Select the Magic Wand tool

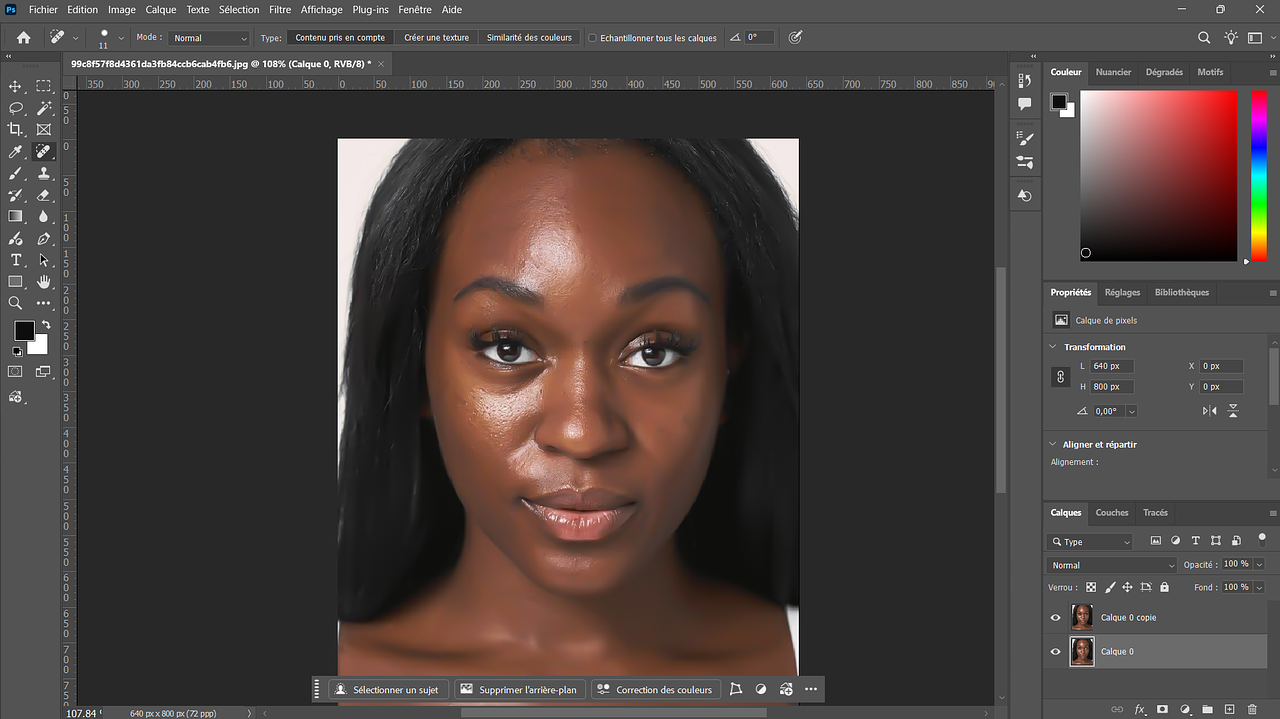44,108
